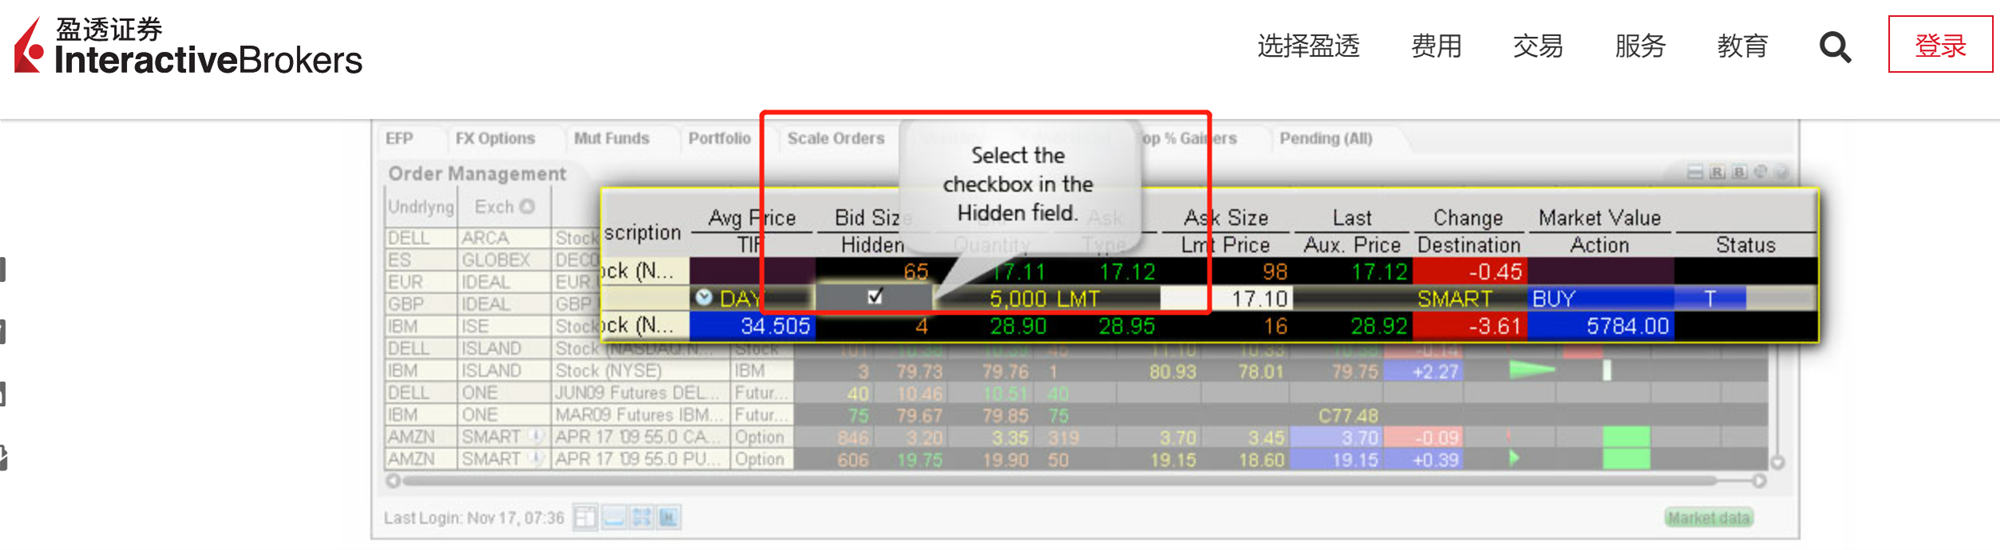Open the 费用 menu
The height and width of the screenshot is (550, 2000).
pyautogui.click(x=1436, y=46)
